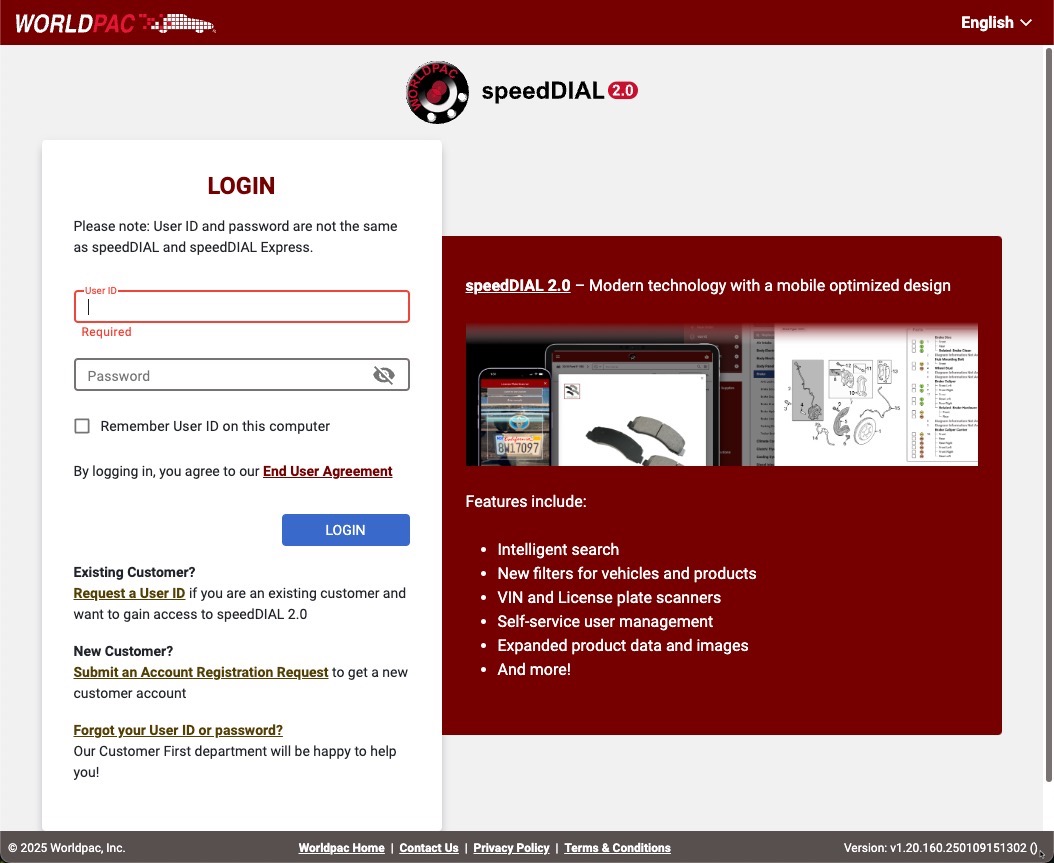Open the English language dropdown
1054x863 pixels.
tap(996, 22)
